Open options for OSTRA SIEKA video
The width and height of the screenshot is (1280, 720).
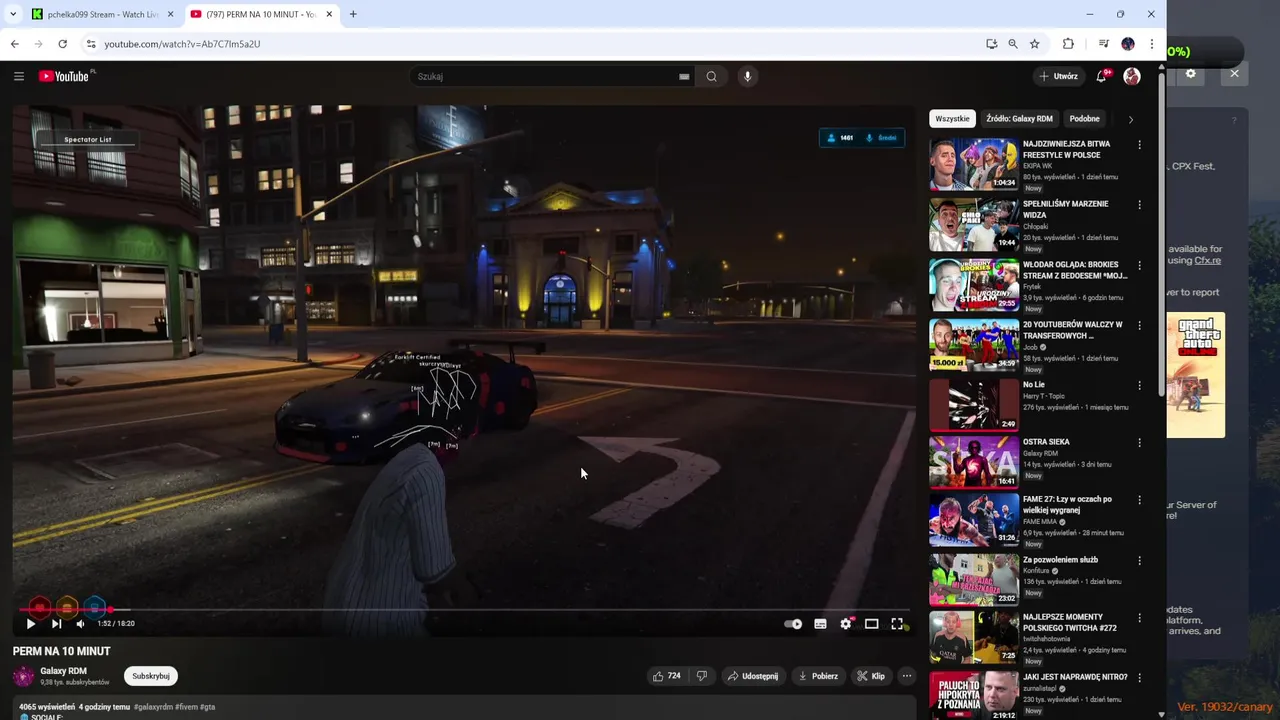click(1139, 442)
